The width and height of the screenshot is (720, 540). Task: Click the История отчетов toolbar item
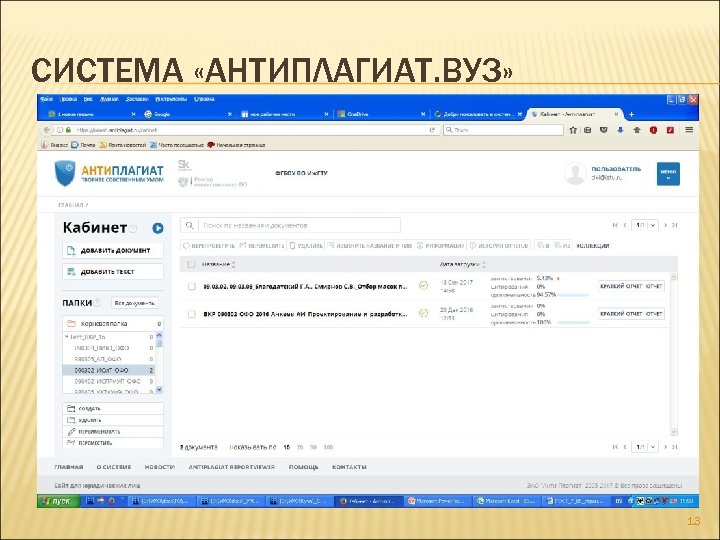coord(499,245)
